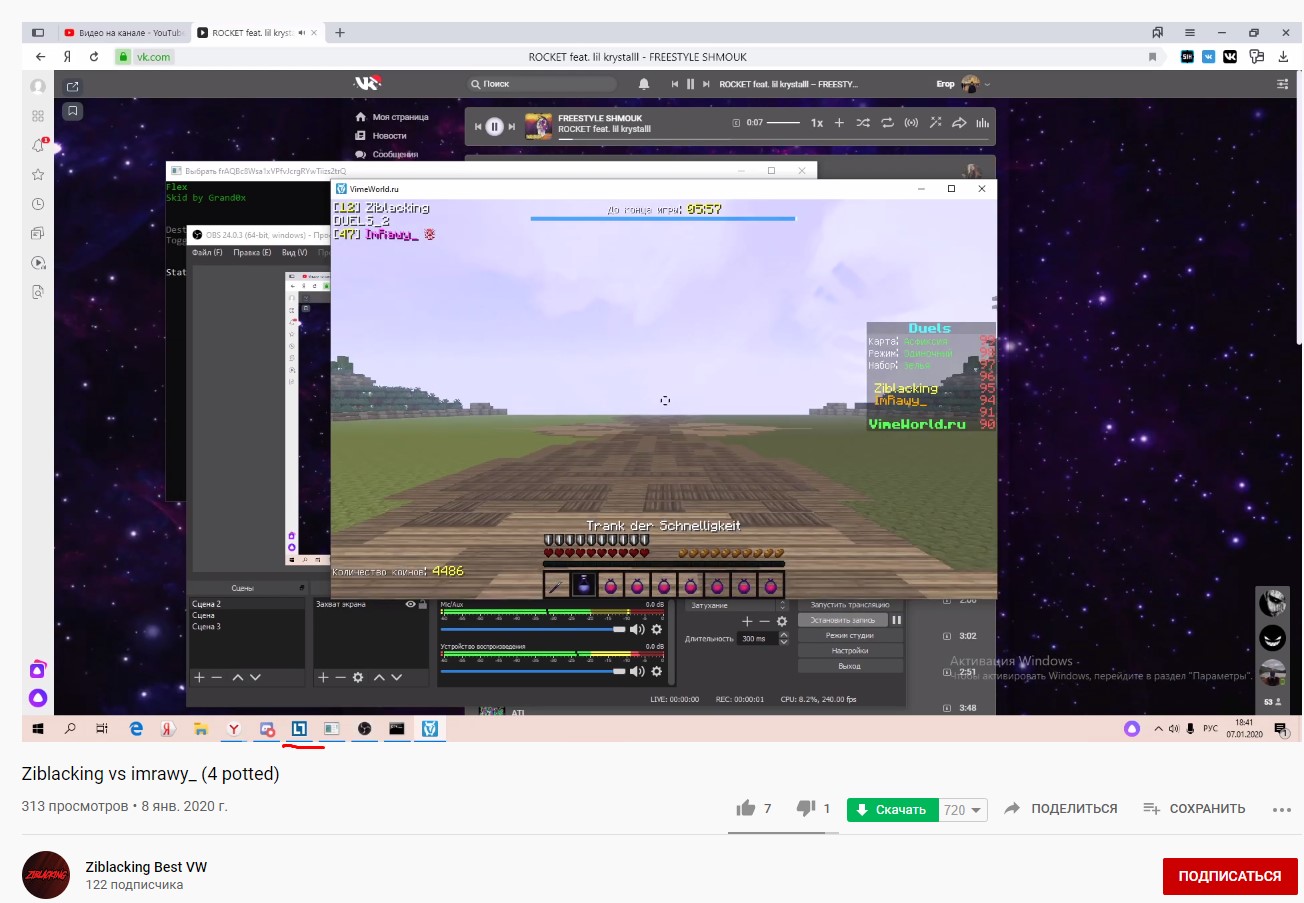Image resolution: width=1304 pixels, height=903 pixels.
Task: Click Остановить запись in OBS
Action: (843, 620)
